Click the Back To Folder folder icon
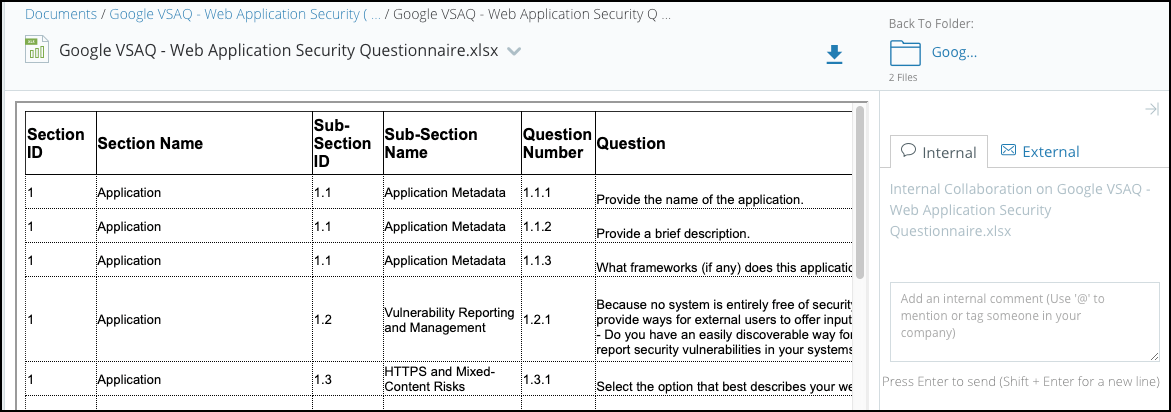Image resolution: width=1171 pixels, height=412 pixels. pos(904,53)
